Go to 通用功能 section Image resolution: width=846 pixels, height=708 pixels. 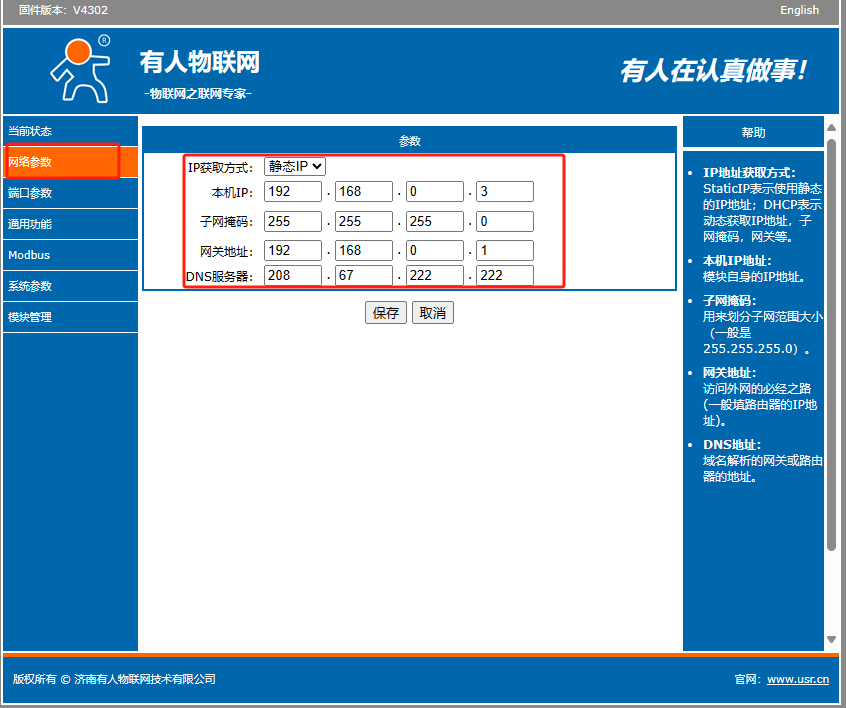tap(30, 224)
